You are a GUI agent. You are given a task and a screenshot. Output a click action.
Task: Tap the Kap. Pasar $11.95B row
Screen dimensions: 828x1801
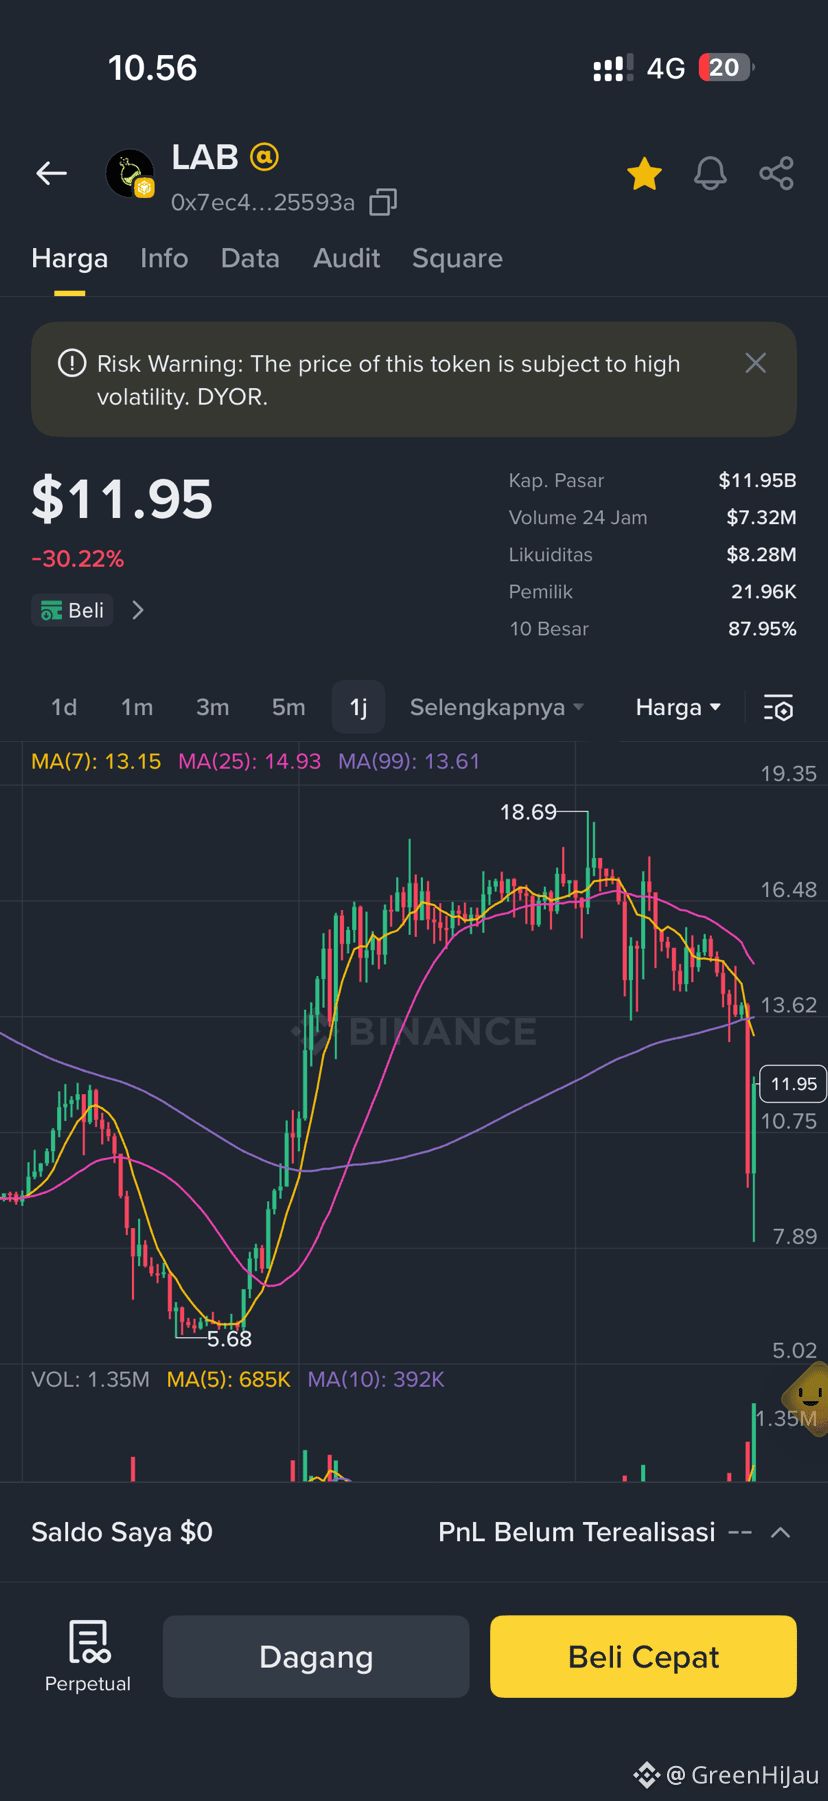point(652,481)
